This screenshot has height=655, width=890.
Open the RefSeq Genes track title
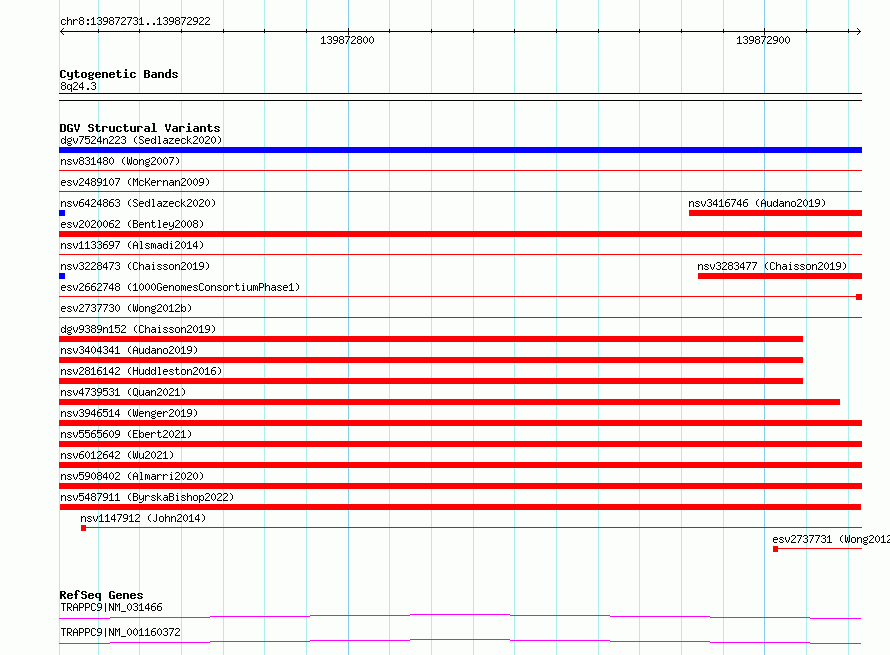101,595
